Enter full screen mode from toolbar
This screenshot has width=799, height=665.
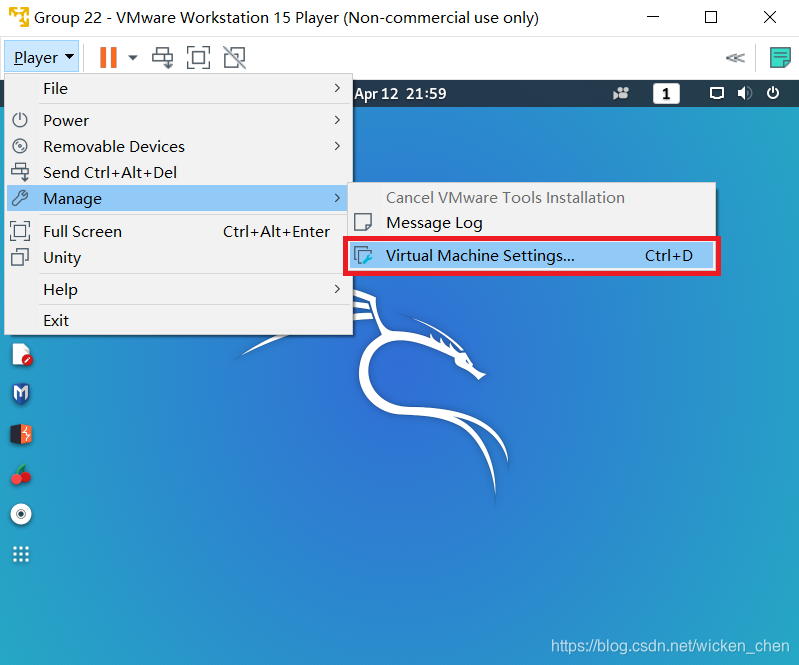[198, 58]
